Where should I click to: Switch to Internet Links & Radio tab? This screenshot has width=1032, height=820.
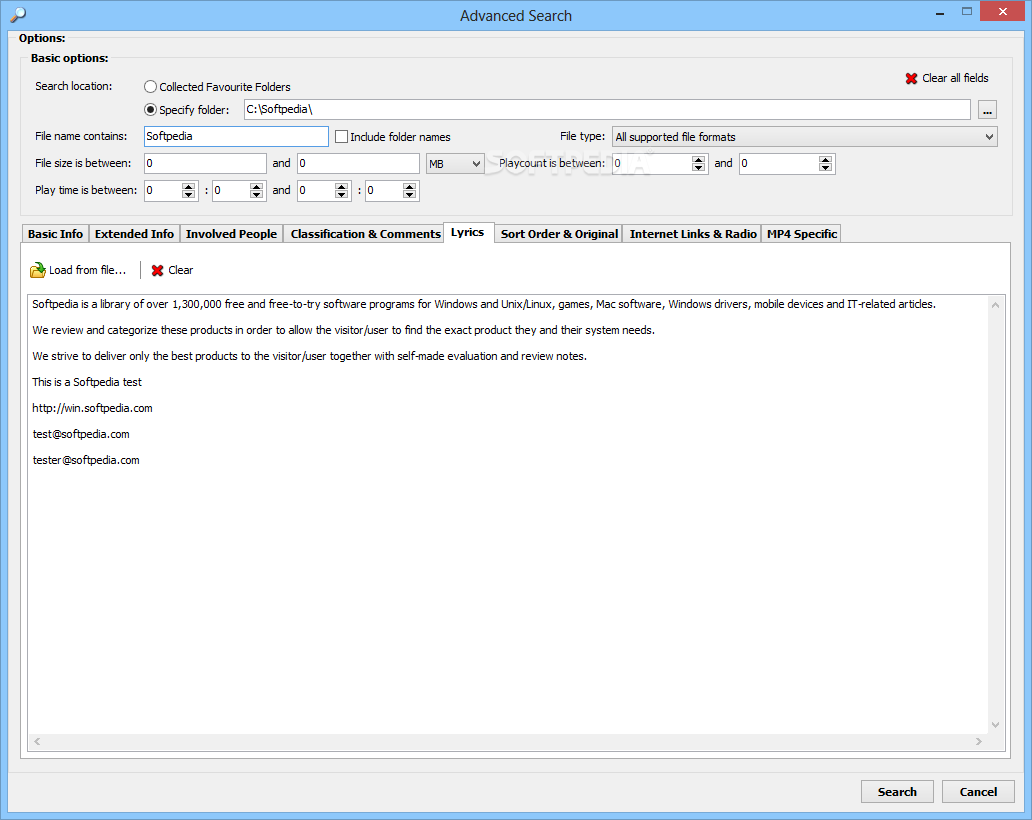(692, 234)
